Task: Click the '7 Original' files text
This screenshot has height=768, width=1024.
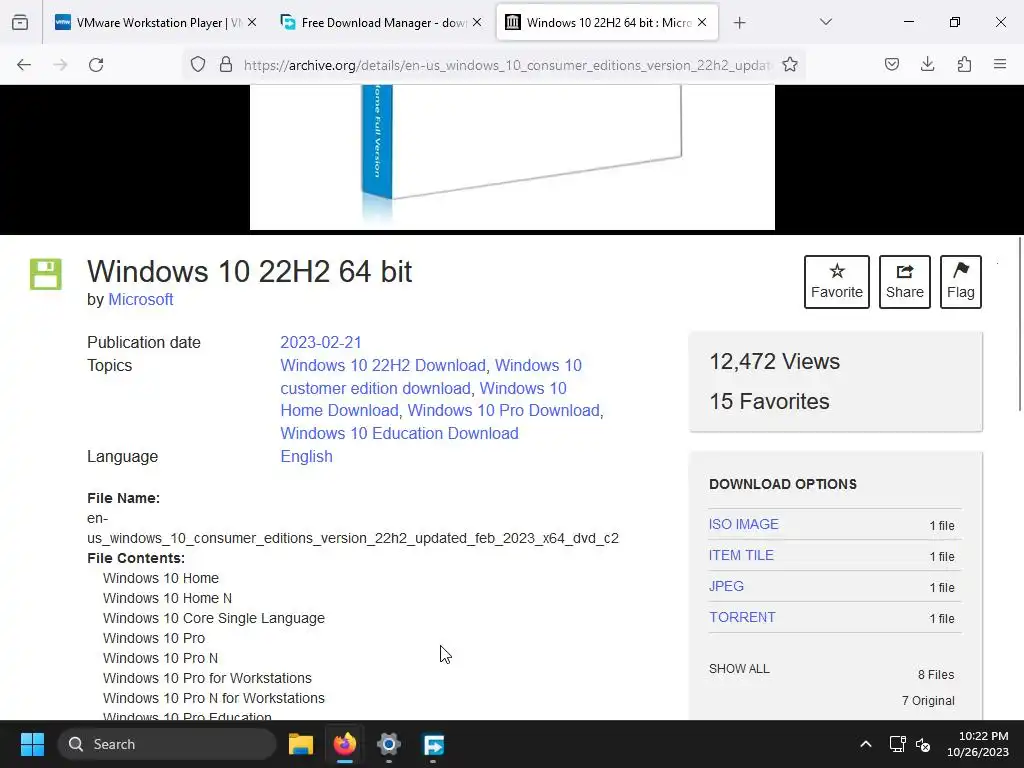Action: click(928, 701)
